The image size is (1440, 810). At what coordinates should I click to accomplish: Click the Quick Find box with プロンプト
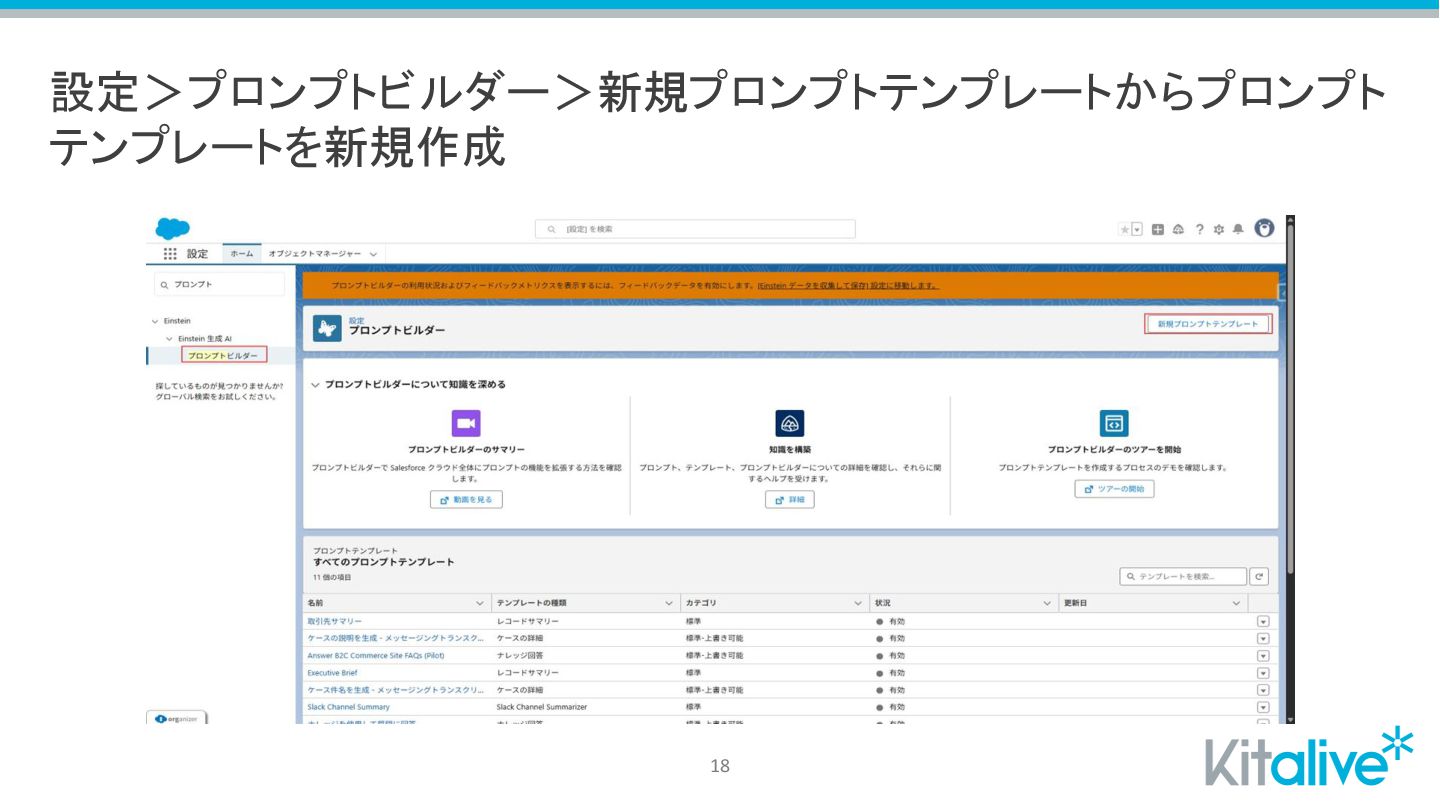(x=220, y=285)
